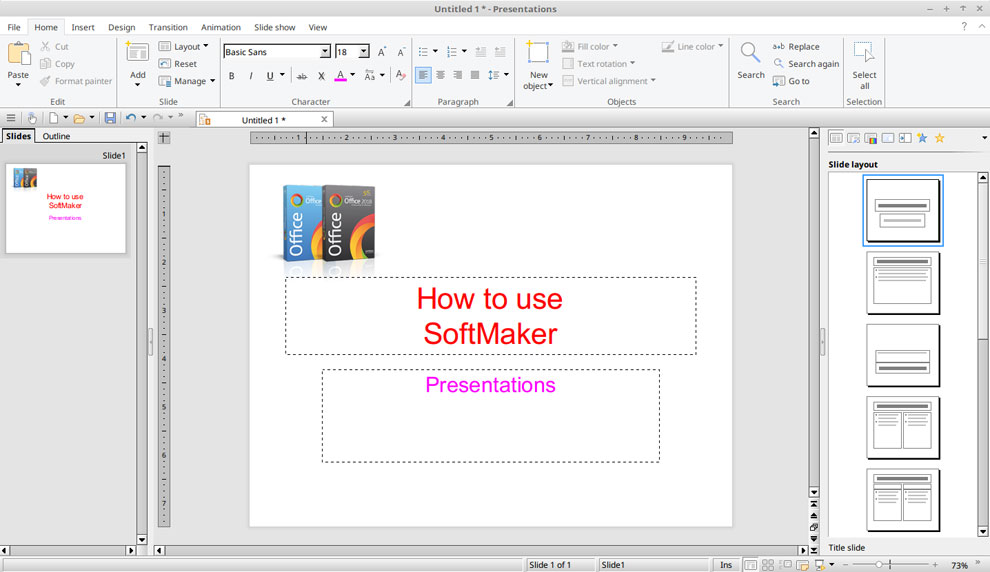This screenshot has width=990, height=572.
Task: Undo the last action
Action: [131, 118]
